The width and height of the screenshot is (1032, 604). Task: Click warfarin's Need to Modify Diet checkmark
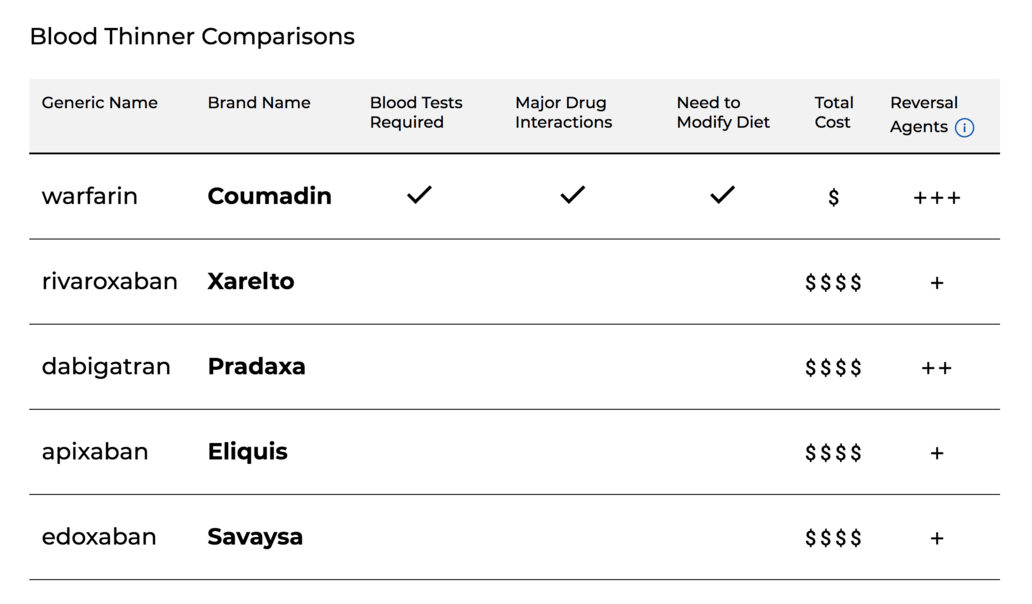point(722,195)
